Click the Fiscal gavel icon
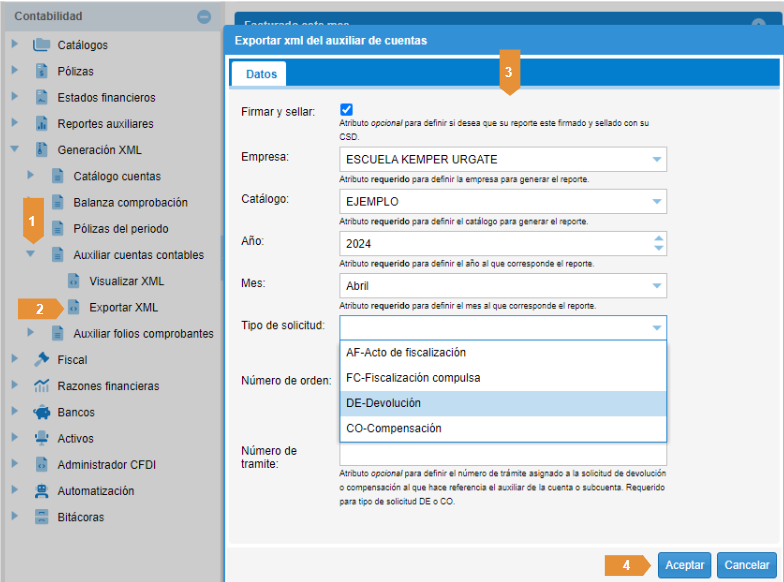This screenshot has width=784, height=582. tap(41, 360)
